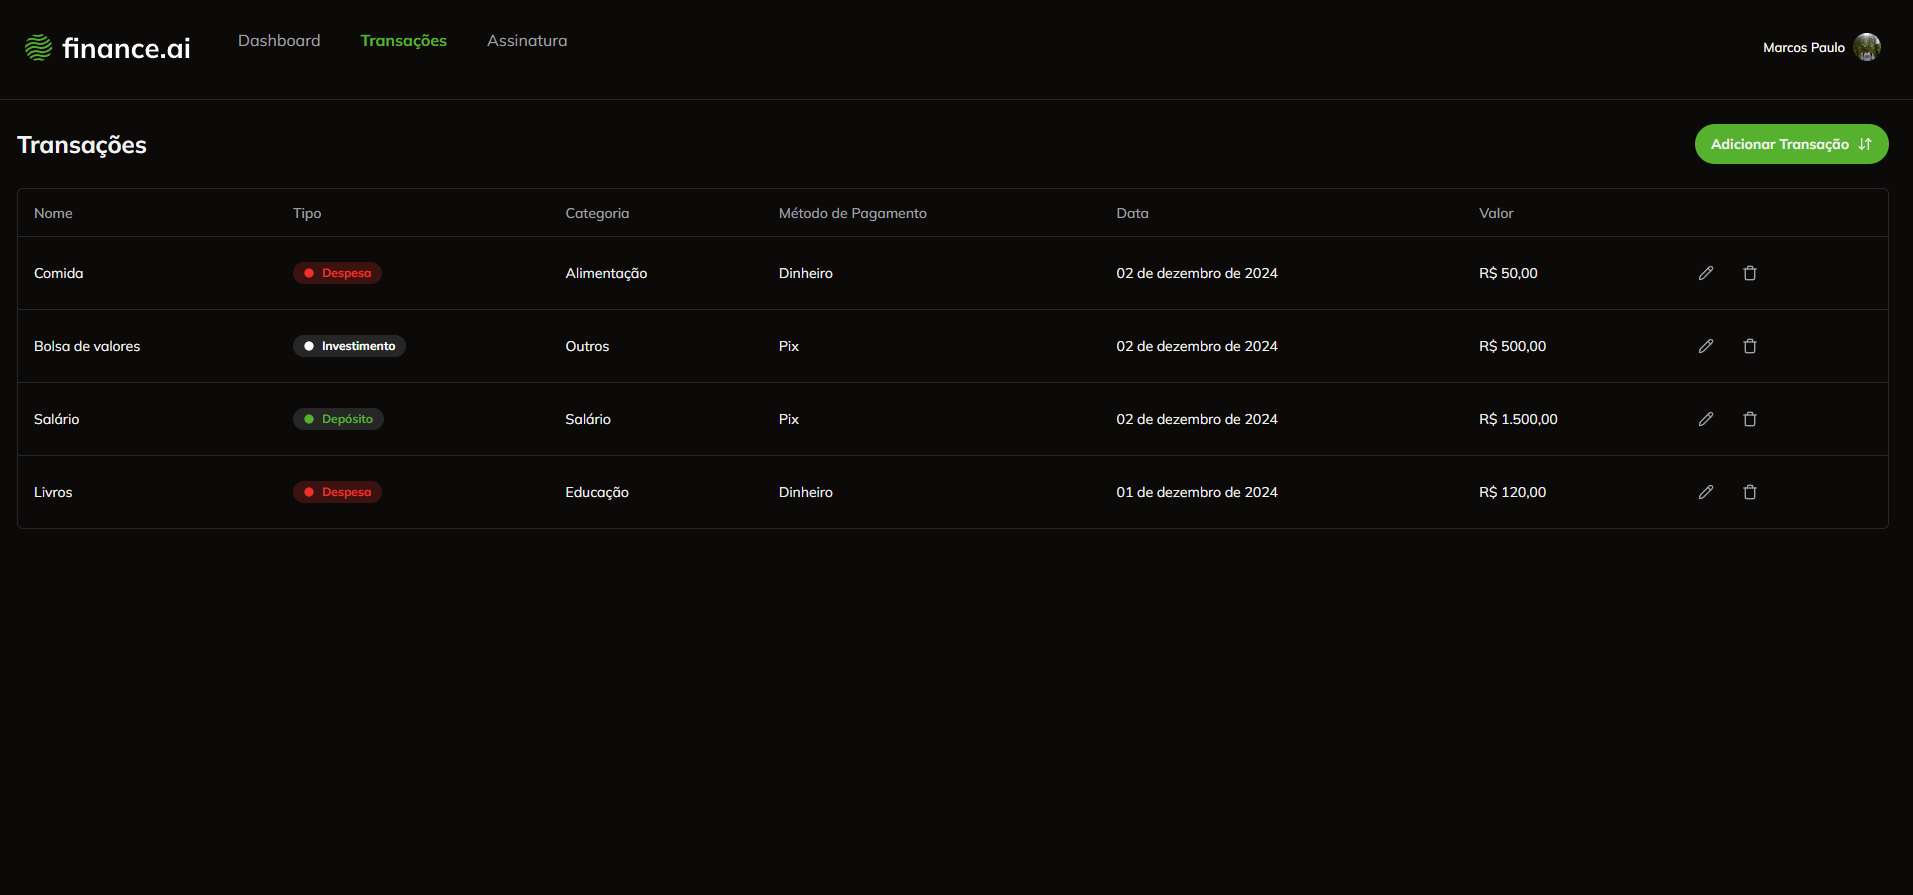Click the Salário category cell

click(x=588, y=419)
